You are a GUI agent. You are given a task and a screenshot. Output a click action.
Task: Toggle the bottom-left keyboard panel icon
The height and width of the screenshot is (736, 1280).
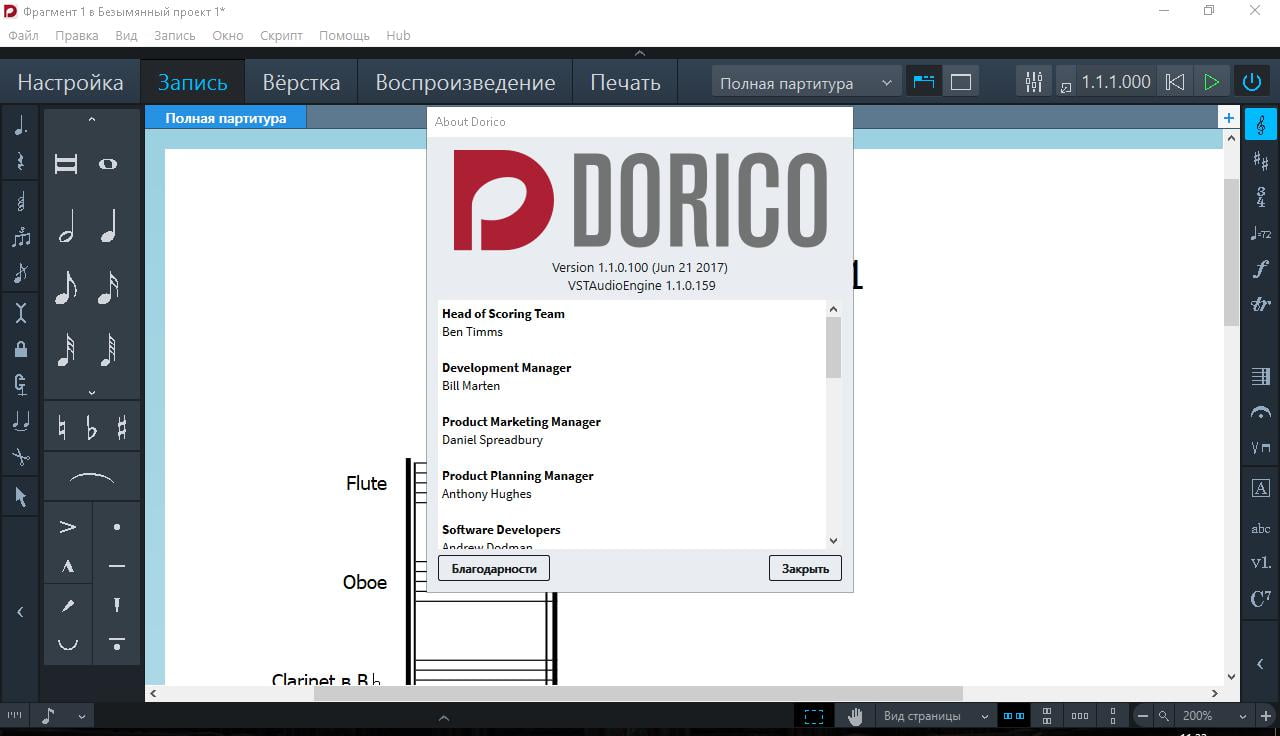point(15,716)
